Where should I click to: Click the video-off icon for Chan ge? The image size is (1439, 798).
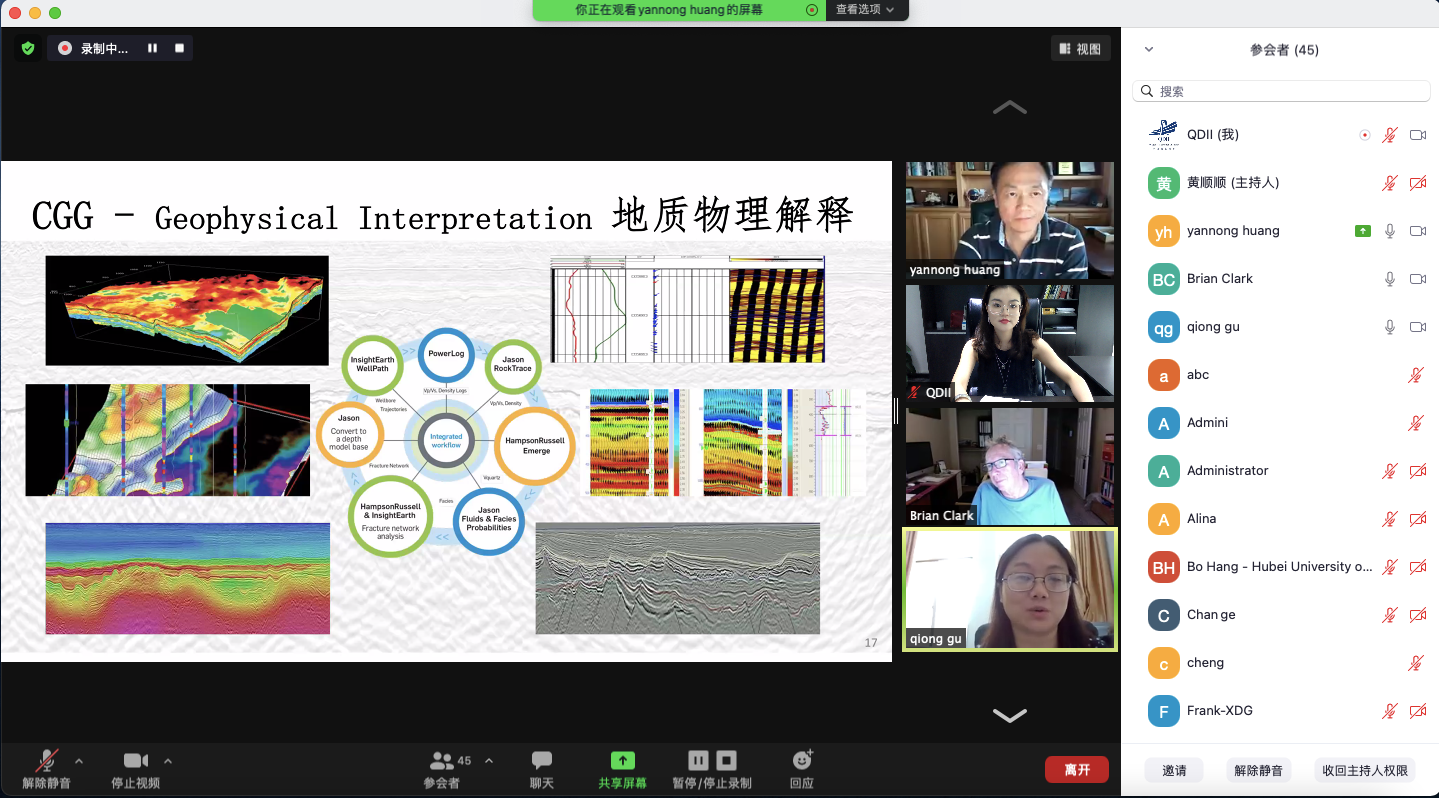[1417, 615]
